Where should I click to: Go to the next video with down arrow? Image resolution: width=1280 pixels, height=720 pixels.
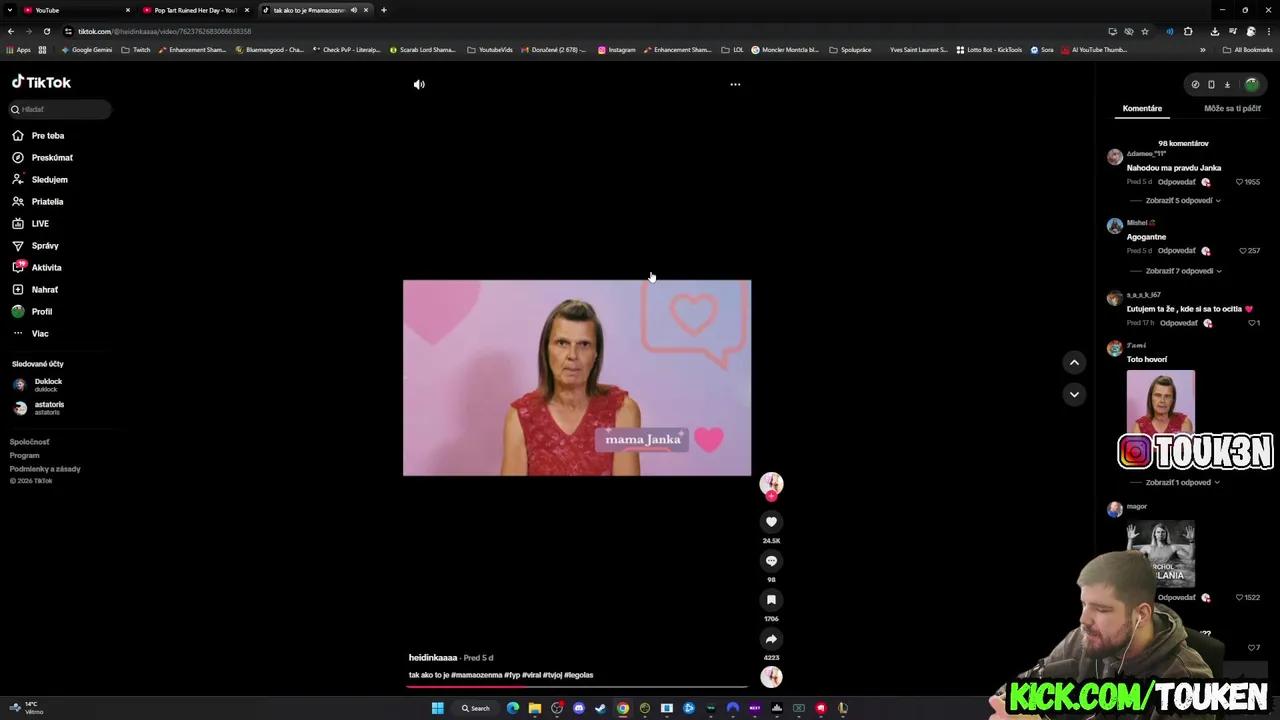click(1074, 395)
